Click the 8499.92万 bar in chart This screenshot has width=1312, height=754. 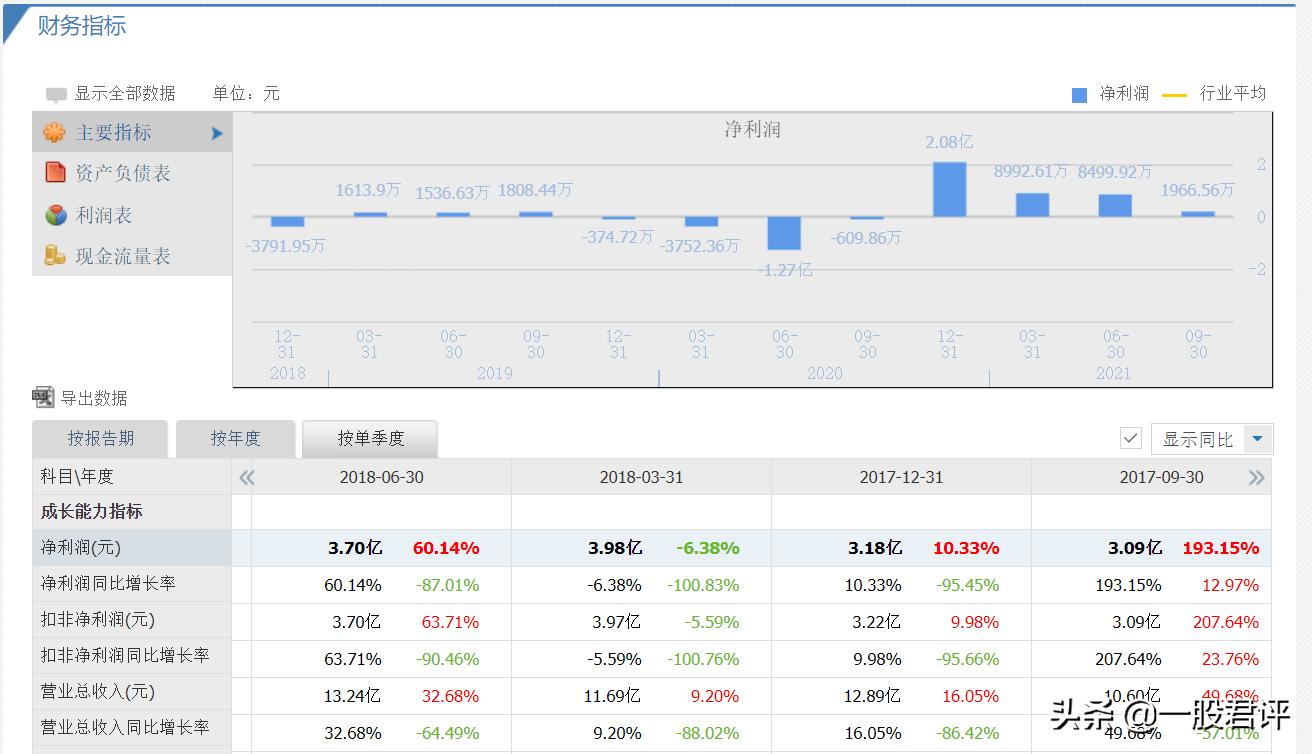(x=1115, y=205)
